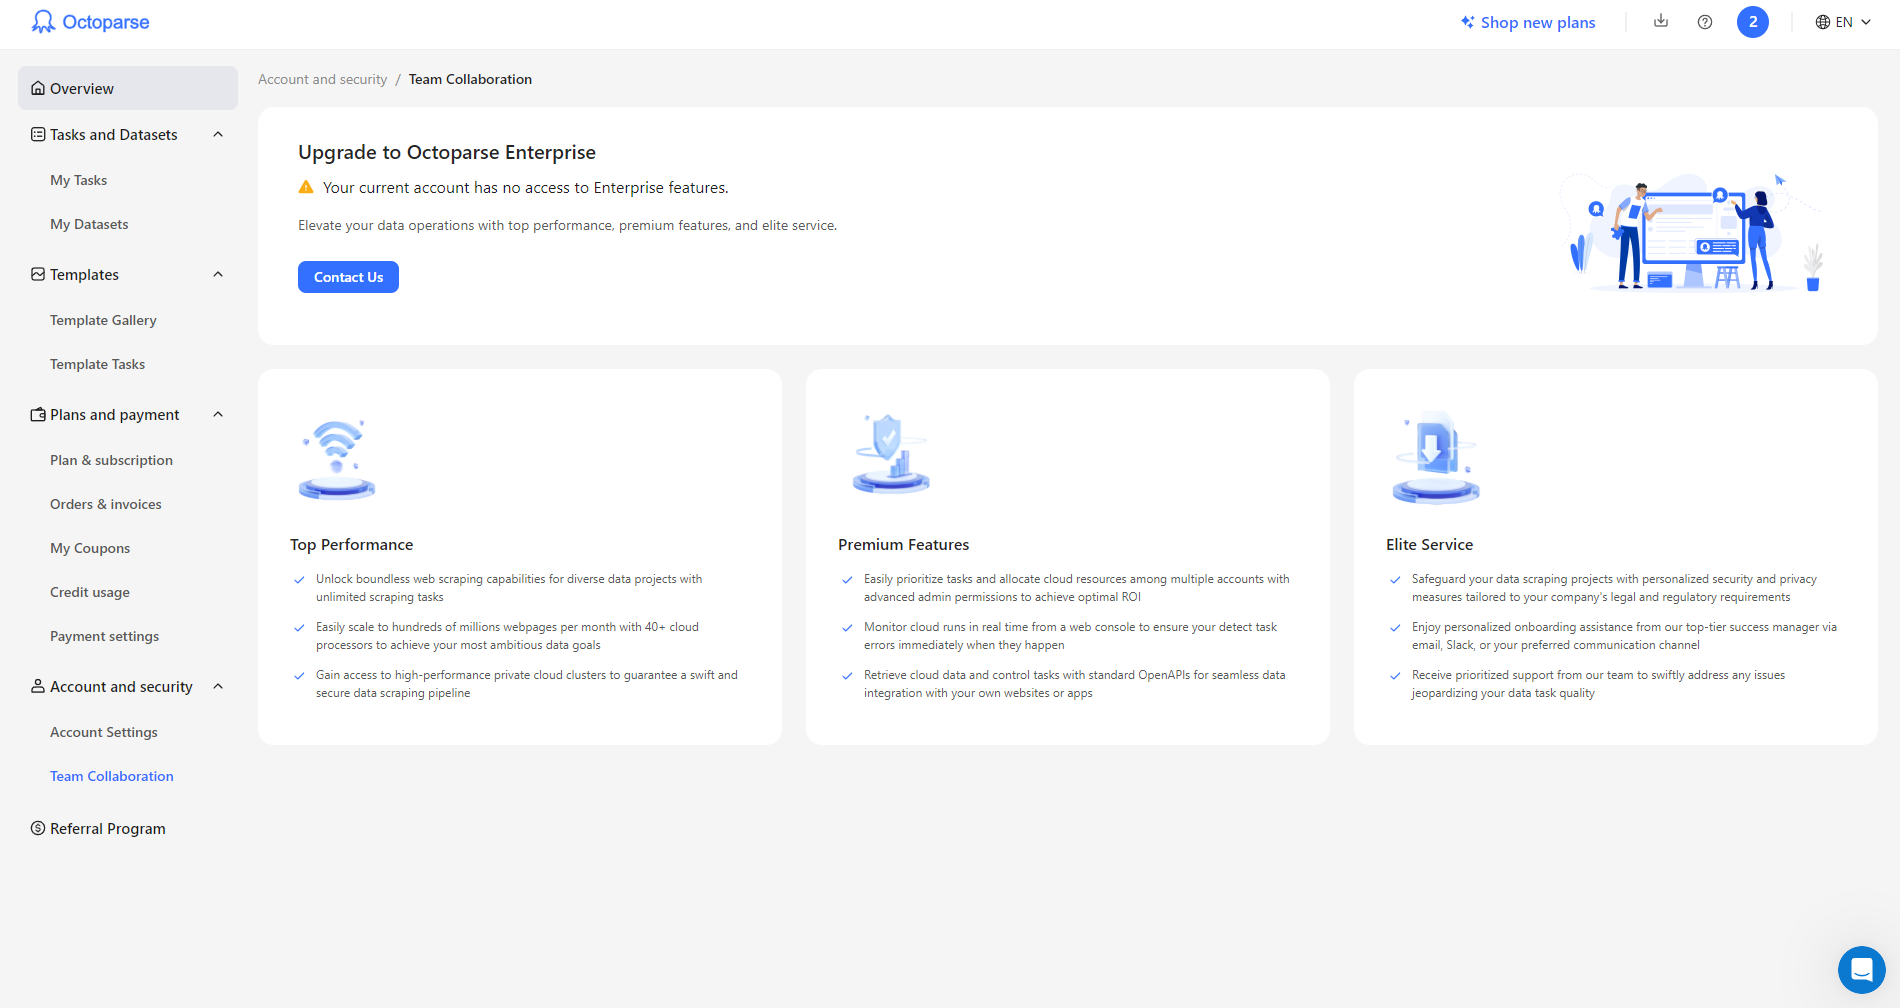Click the 'no access to Enterprise features' warning text
The image size is (1900, 1008).
526,187
